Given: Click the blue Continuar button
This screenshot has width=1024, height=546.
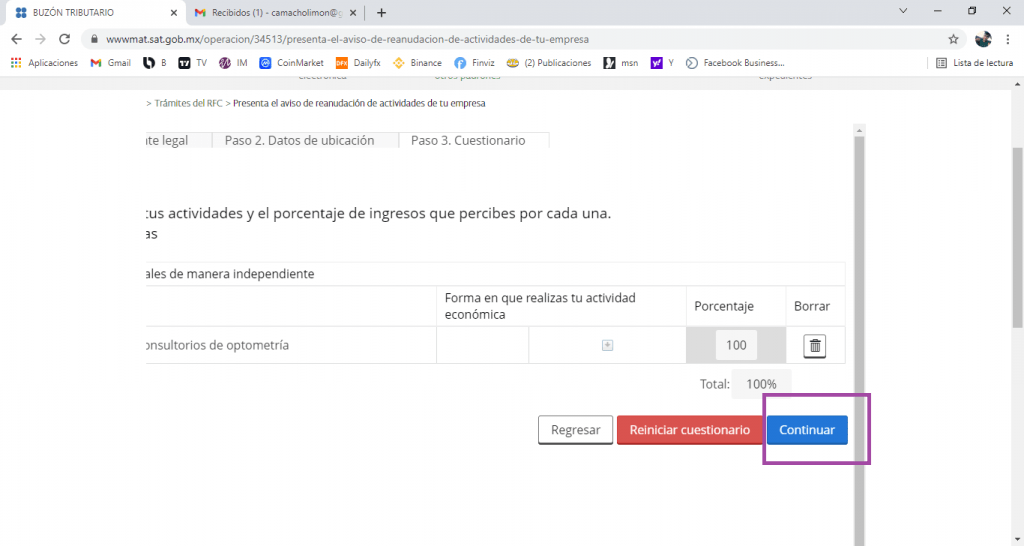Looking at the screenshot, I should (x=807, y=430).
